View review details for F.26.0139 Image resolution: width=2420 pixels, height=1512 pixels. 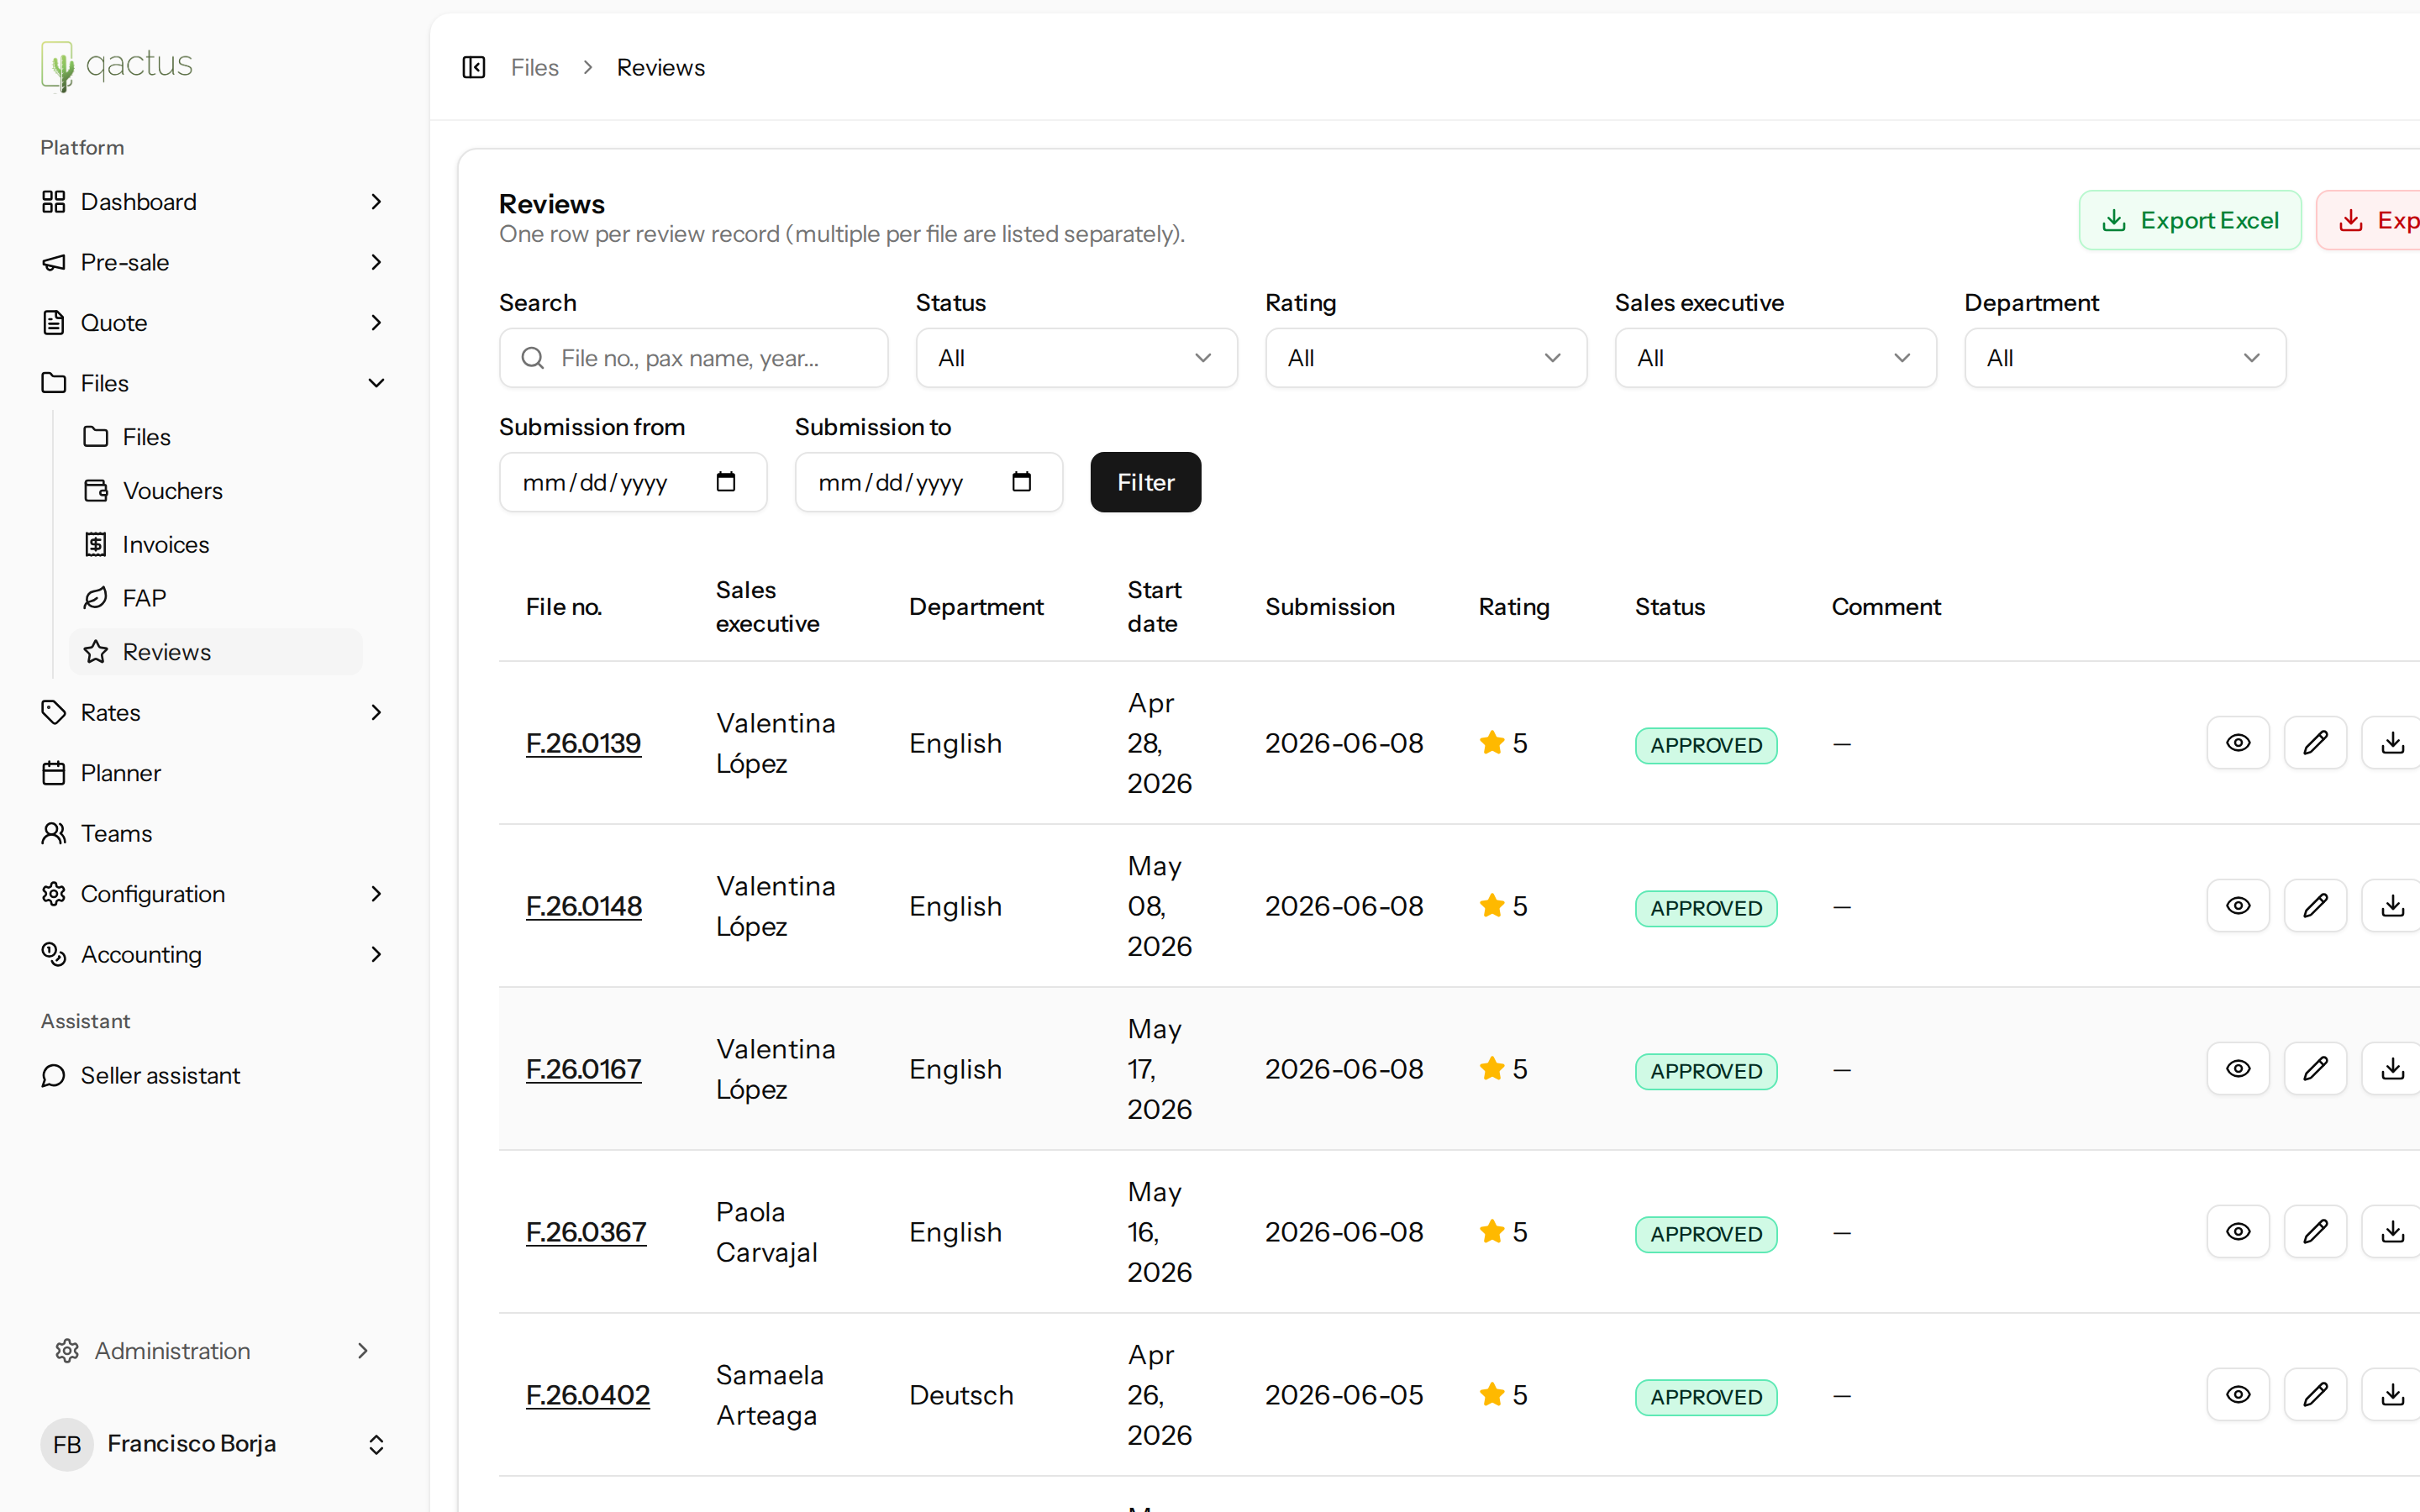[2238, 743]
